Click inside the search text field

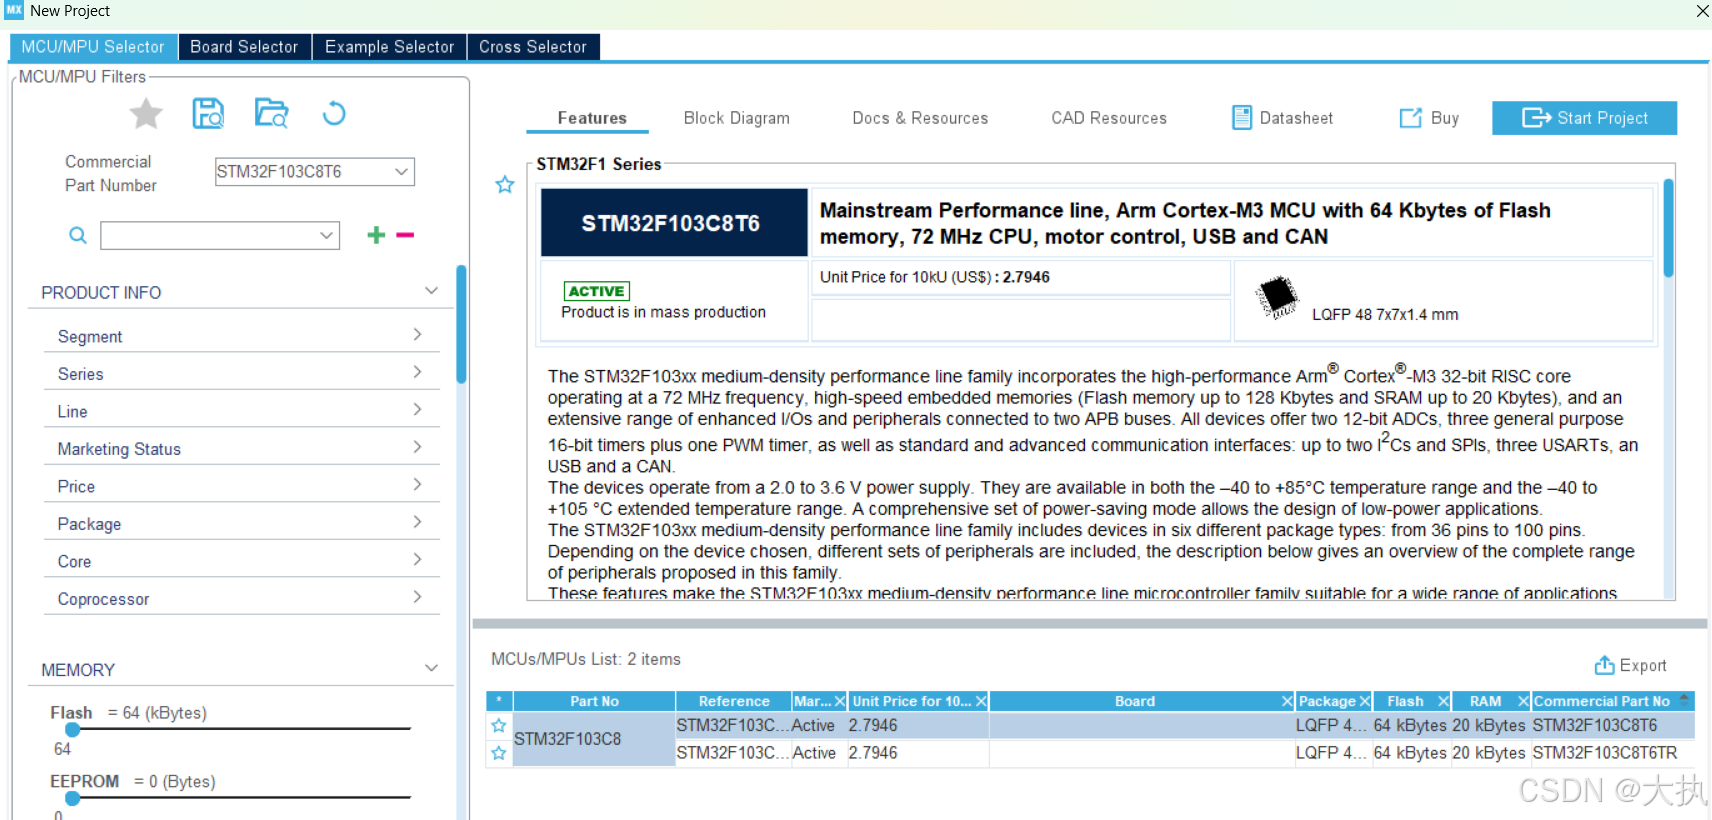(208, 236)
